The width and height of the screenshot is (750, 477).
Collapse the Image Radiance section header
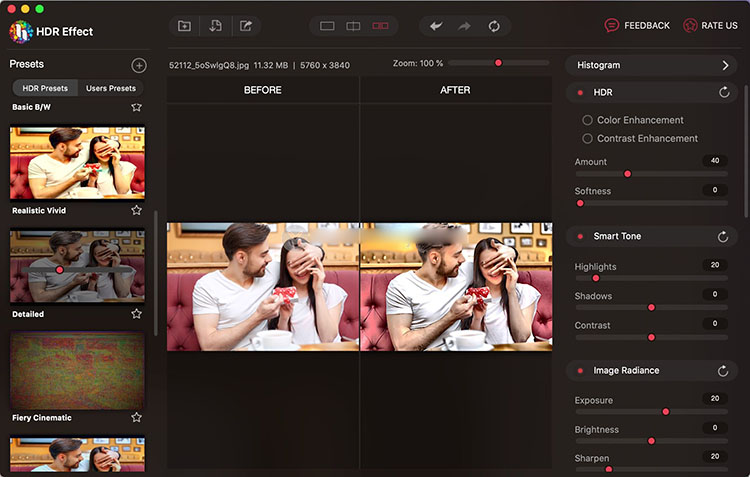[626, 371]
